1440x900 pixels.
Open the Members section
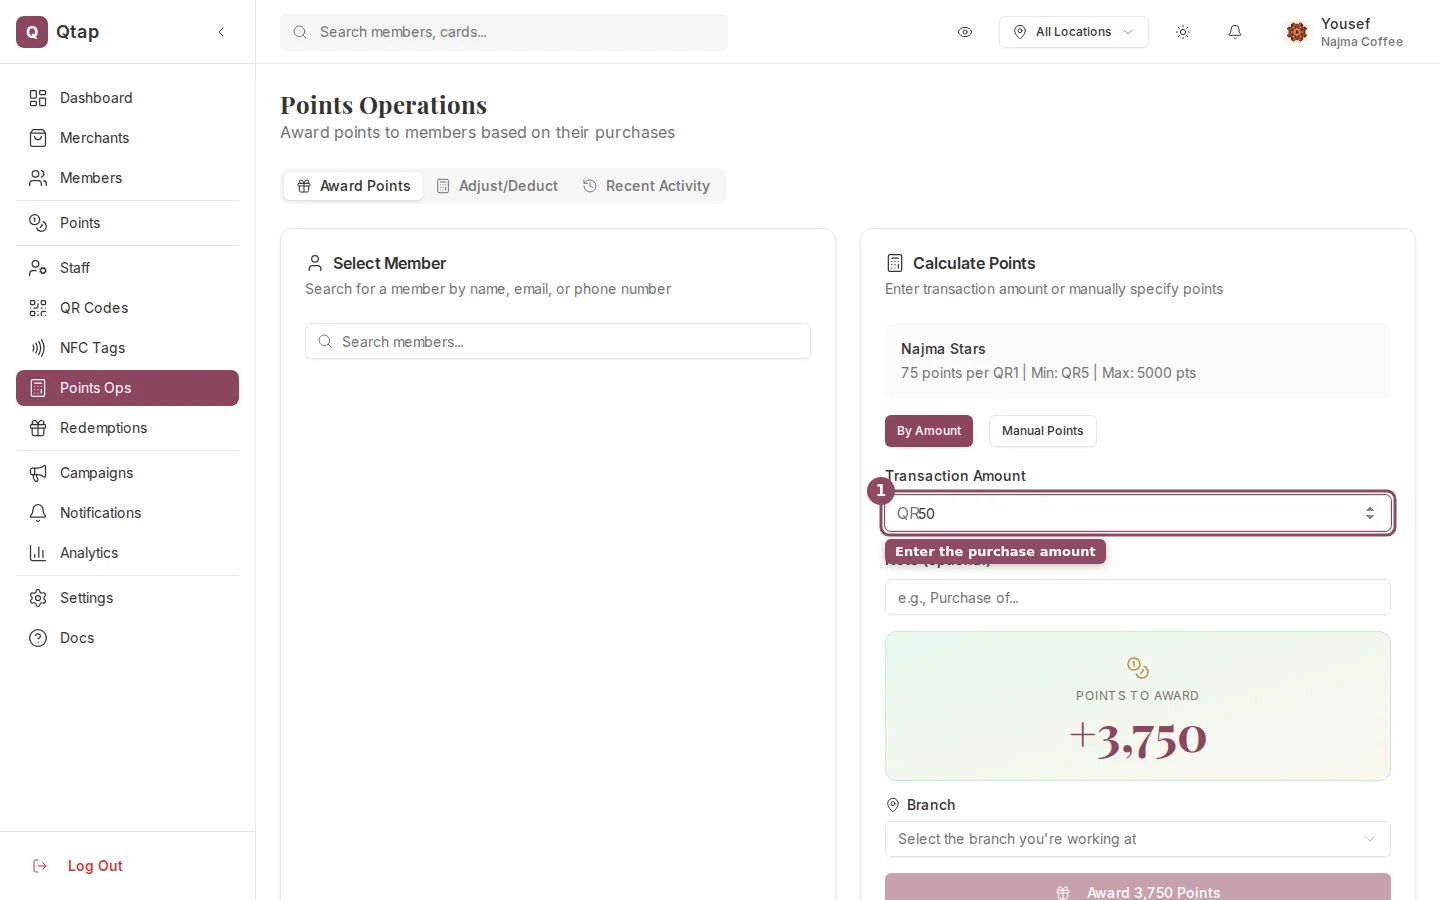click(x=127, y=178)
